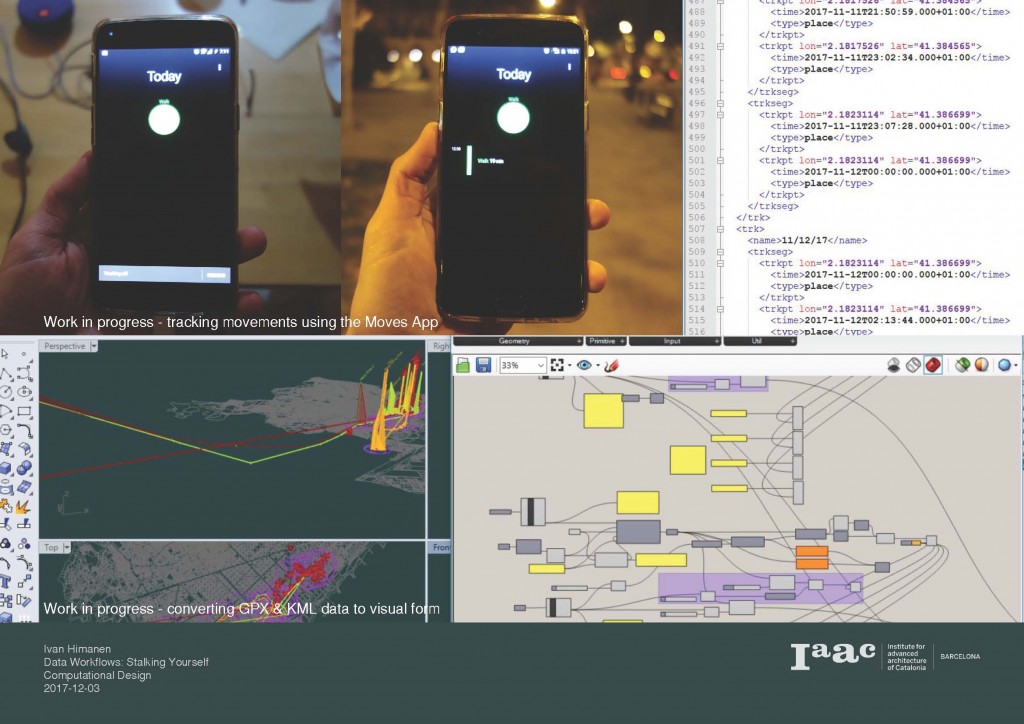This screenshot has width=1024, height=724.
Task: Select the wireframe preview gem icon
Action: click(x=913, y=364)
